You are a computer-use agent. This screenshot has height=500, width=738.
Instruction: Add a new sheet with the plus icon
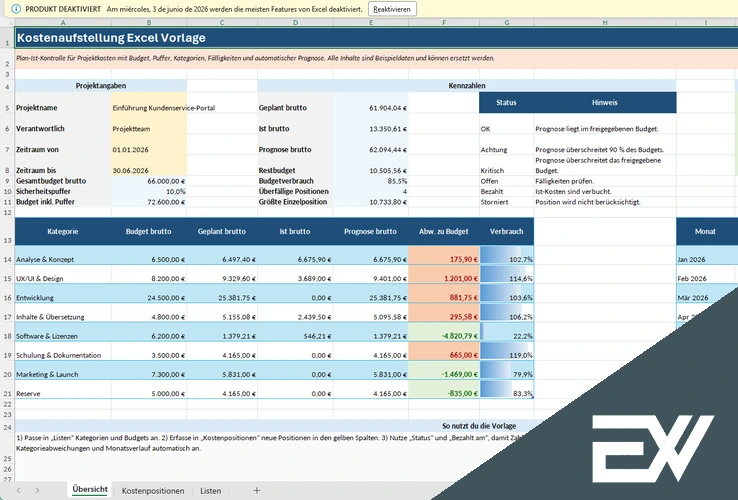coord(257,491)
